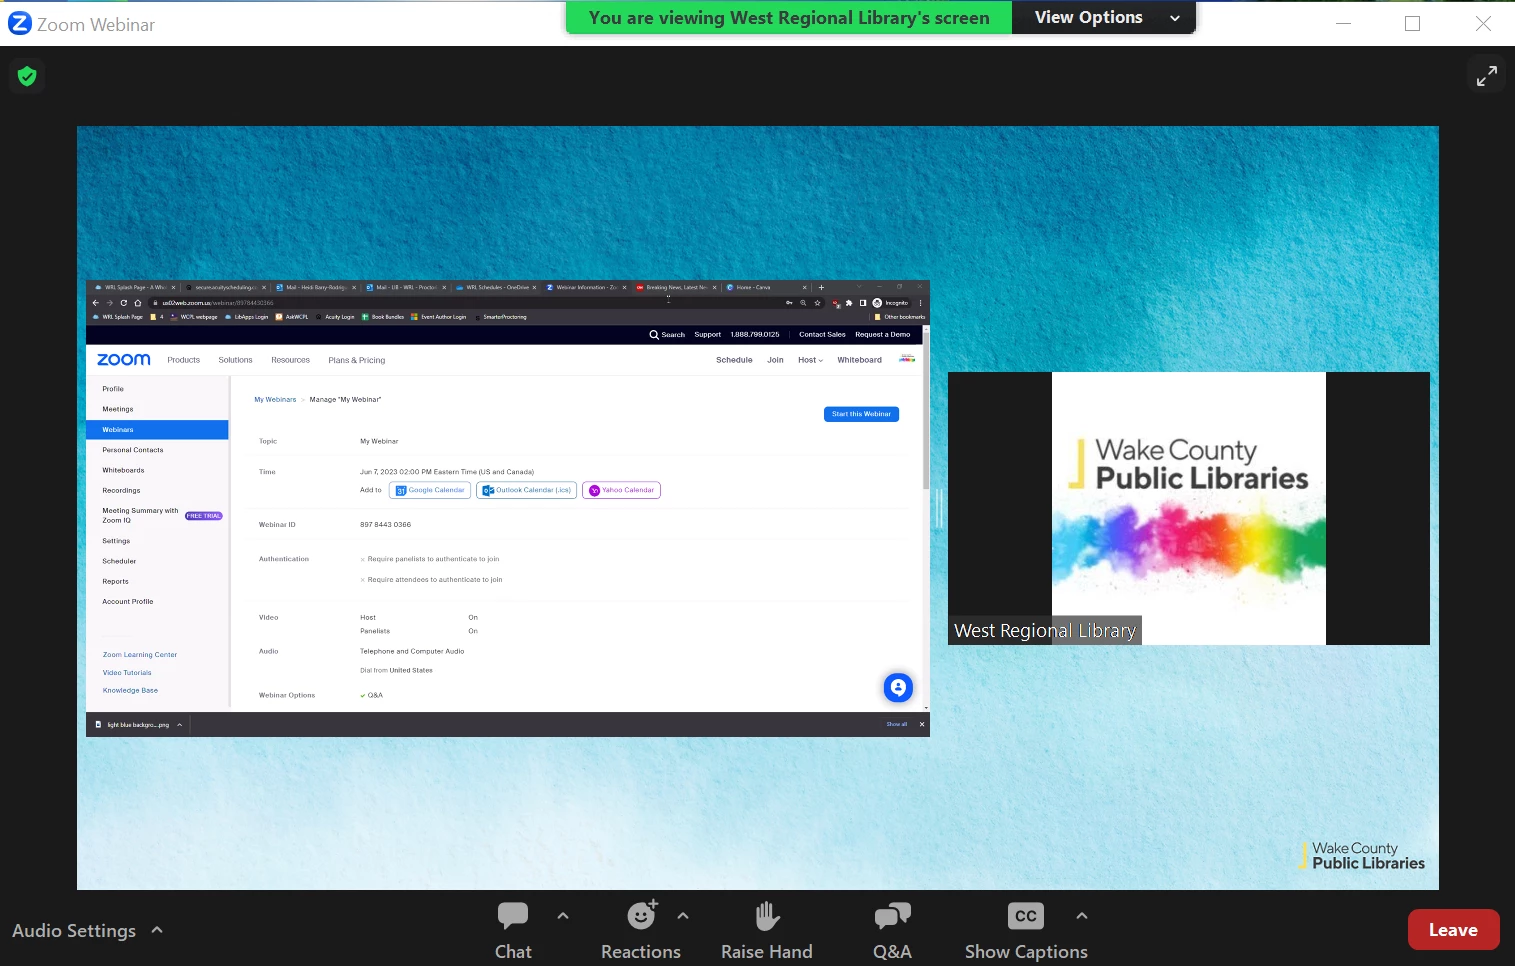The width and height of the screenshot is (1515, 966).
Task: Select Webinars in the shared sidebar
Action: pyautogui.click(x=157, y=430)
